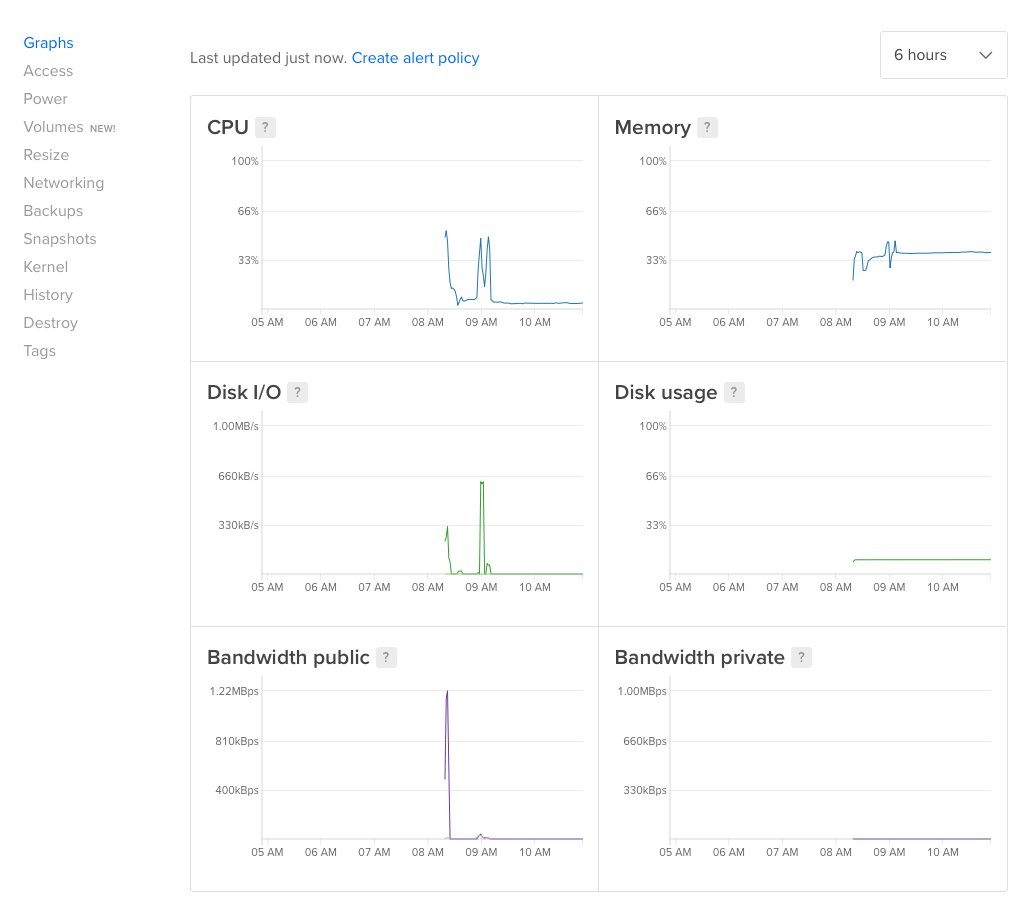This screenshot has height=902, width=1028.
Task: Click the 330kBps Bandwidth private axis label
Action: pos(644,791)
